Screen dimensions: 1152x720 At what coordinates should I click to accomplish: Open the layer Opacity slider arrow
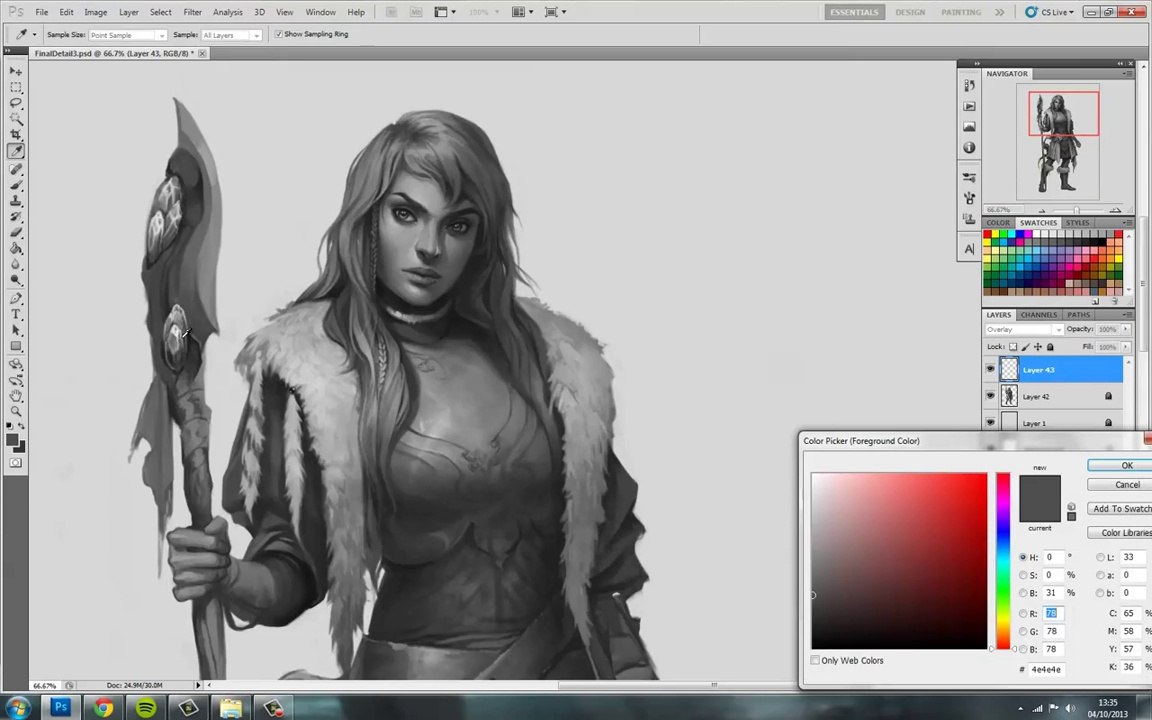1125,329
